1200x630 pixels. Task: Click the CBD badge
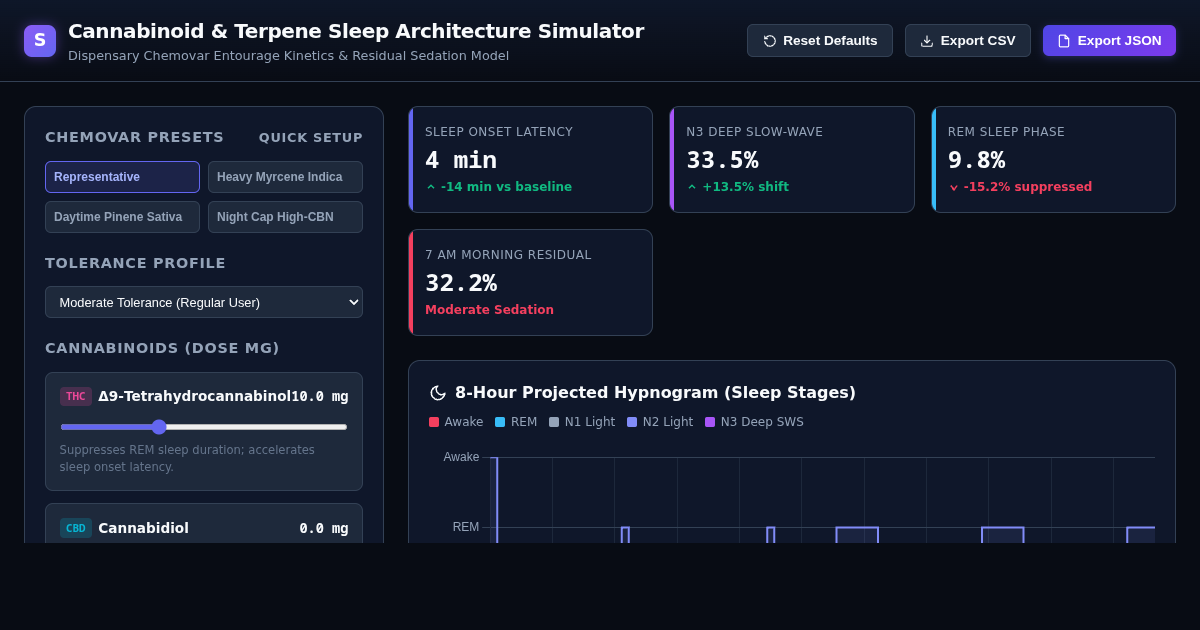click(76, 528)
